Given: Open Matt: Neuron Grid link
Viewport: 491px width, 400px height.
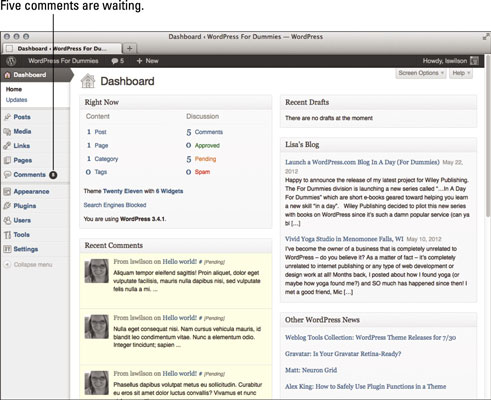Looking at the screenshot, I should coord(311,370).
